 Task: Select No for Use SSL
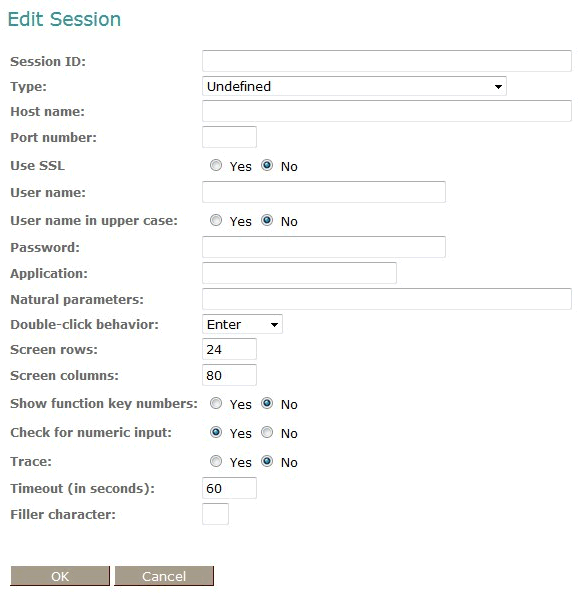[x=267, y=165]
